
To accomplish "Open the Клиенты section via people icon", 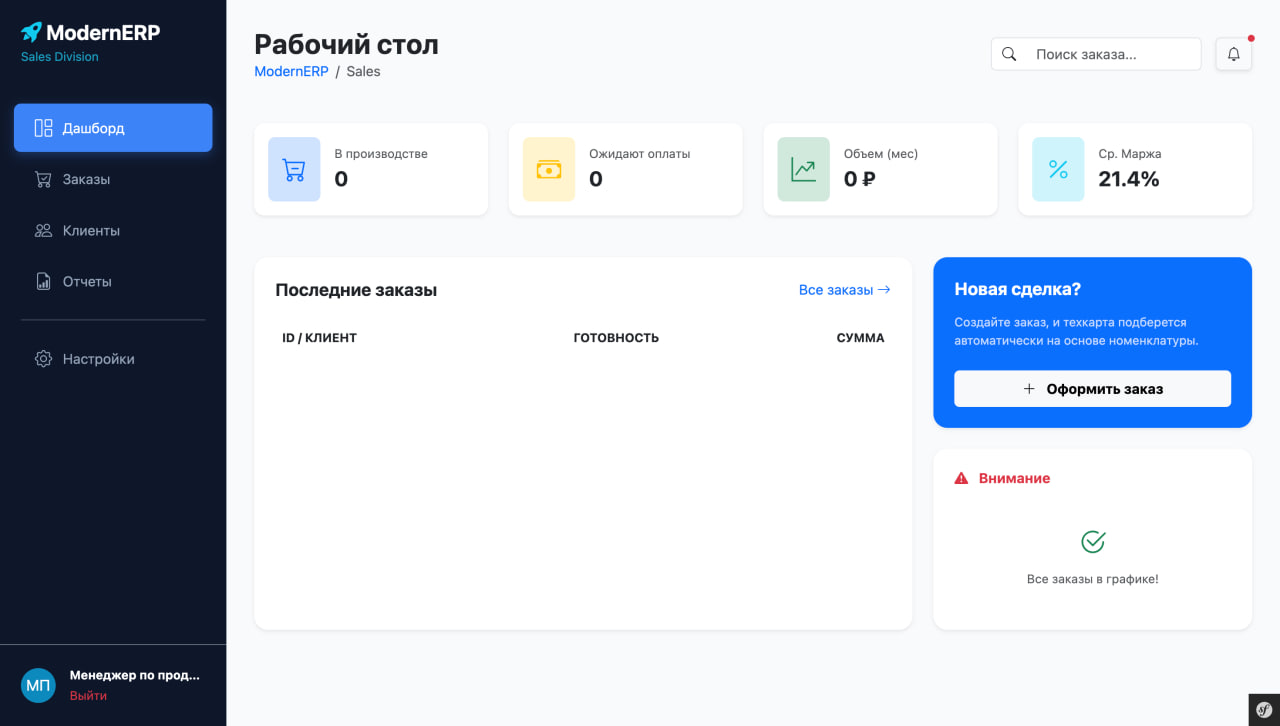I will coord(42,230).
